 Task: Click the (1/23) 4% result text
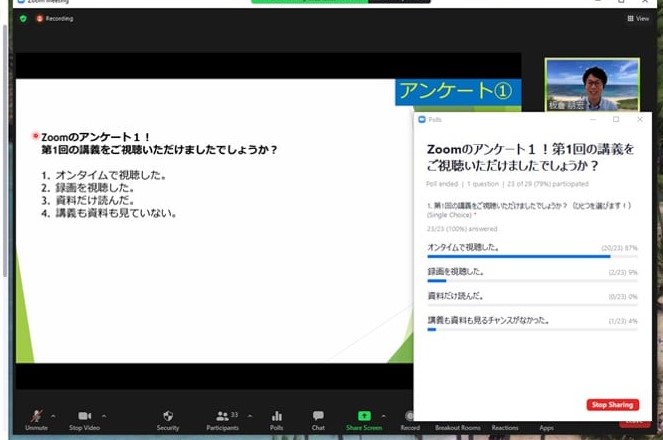pos(623,321)
